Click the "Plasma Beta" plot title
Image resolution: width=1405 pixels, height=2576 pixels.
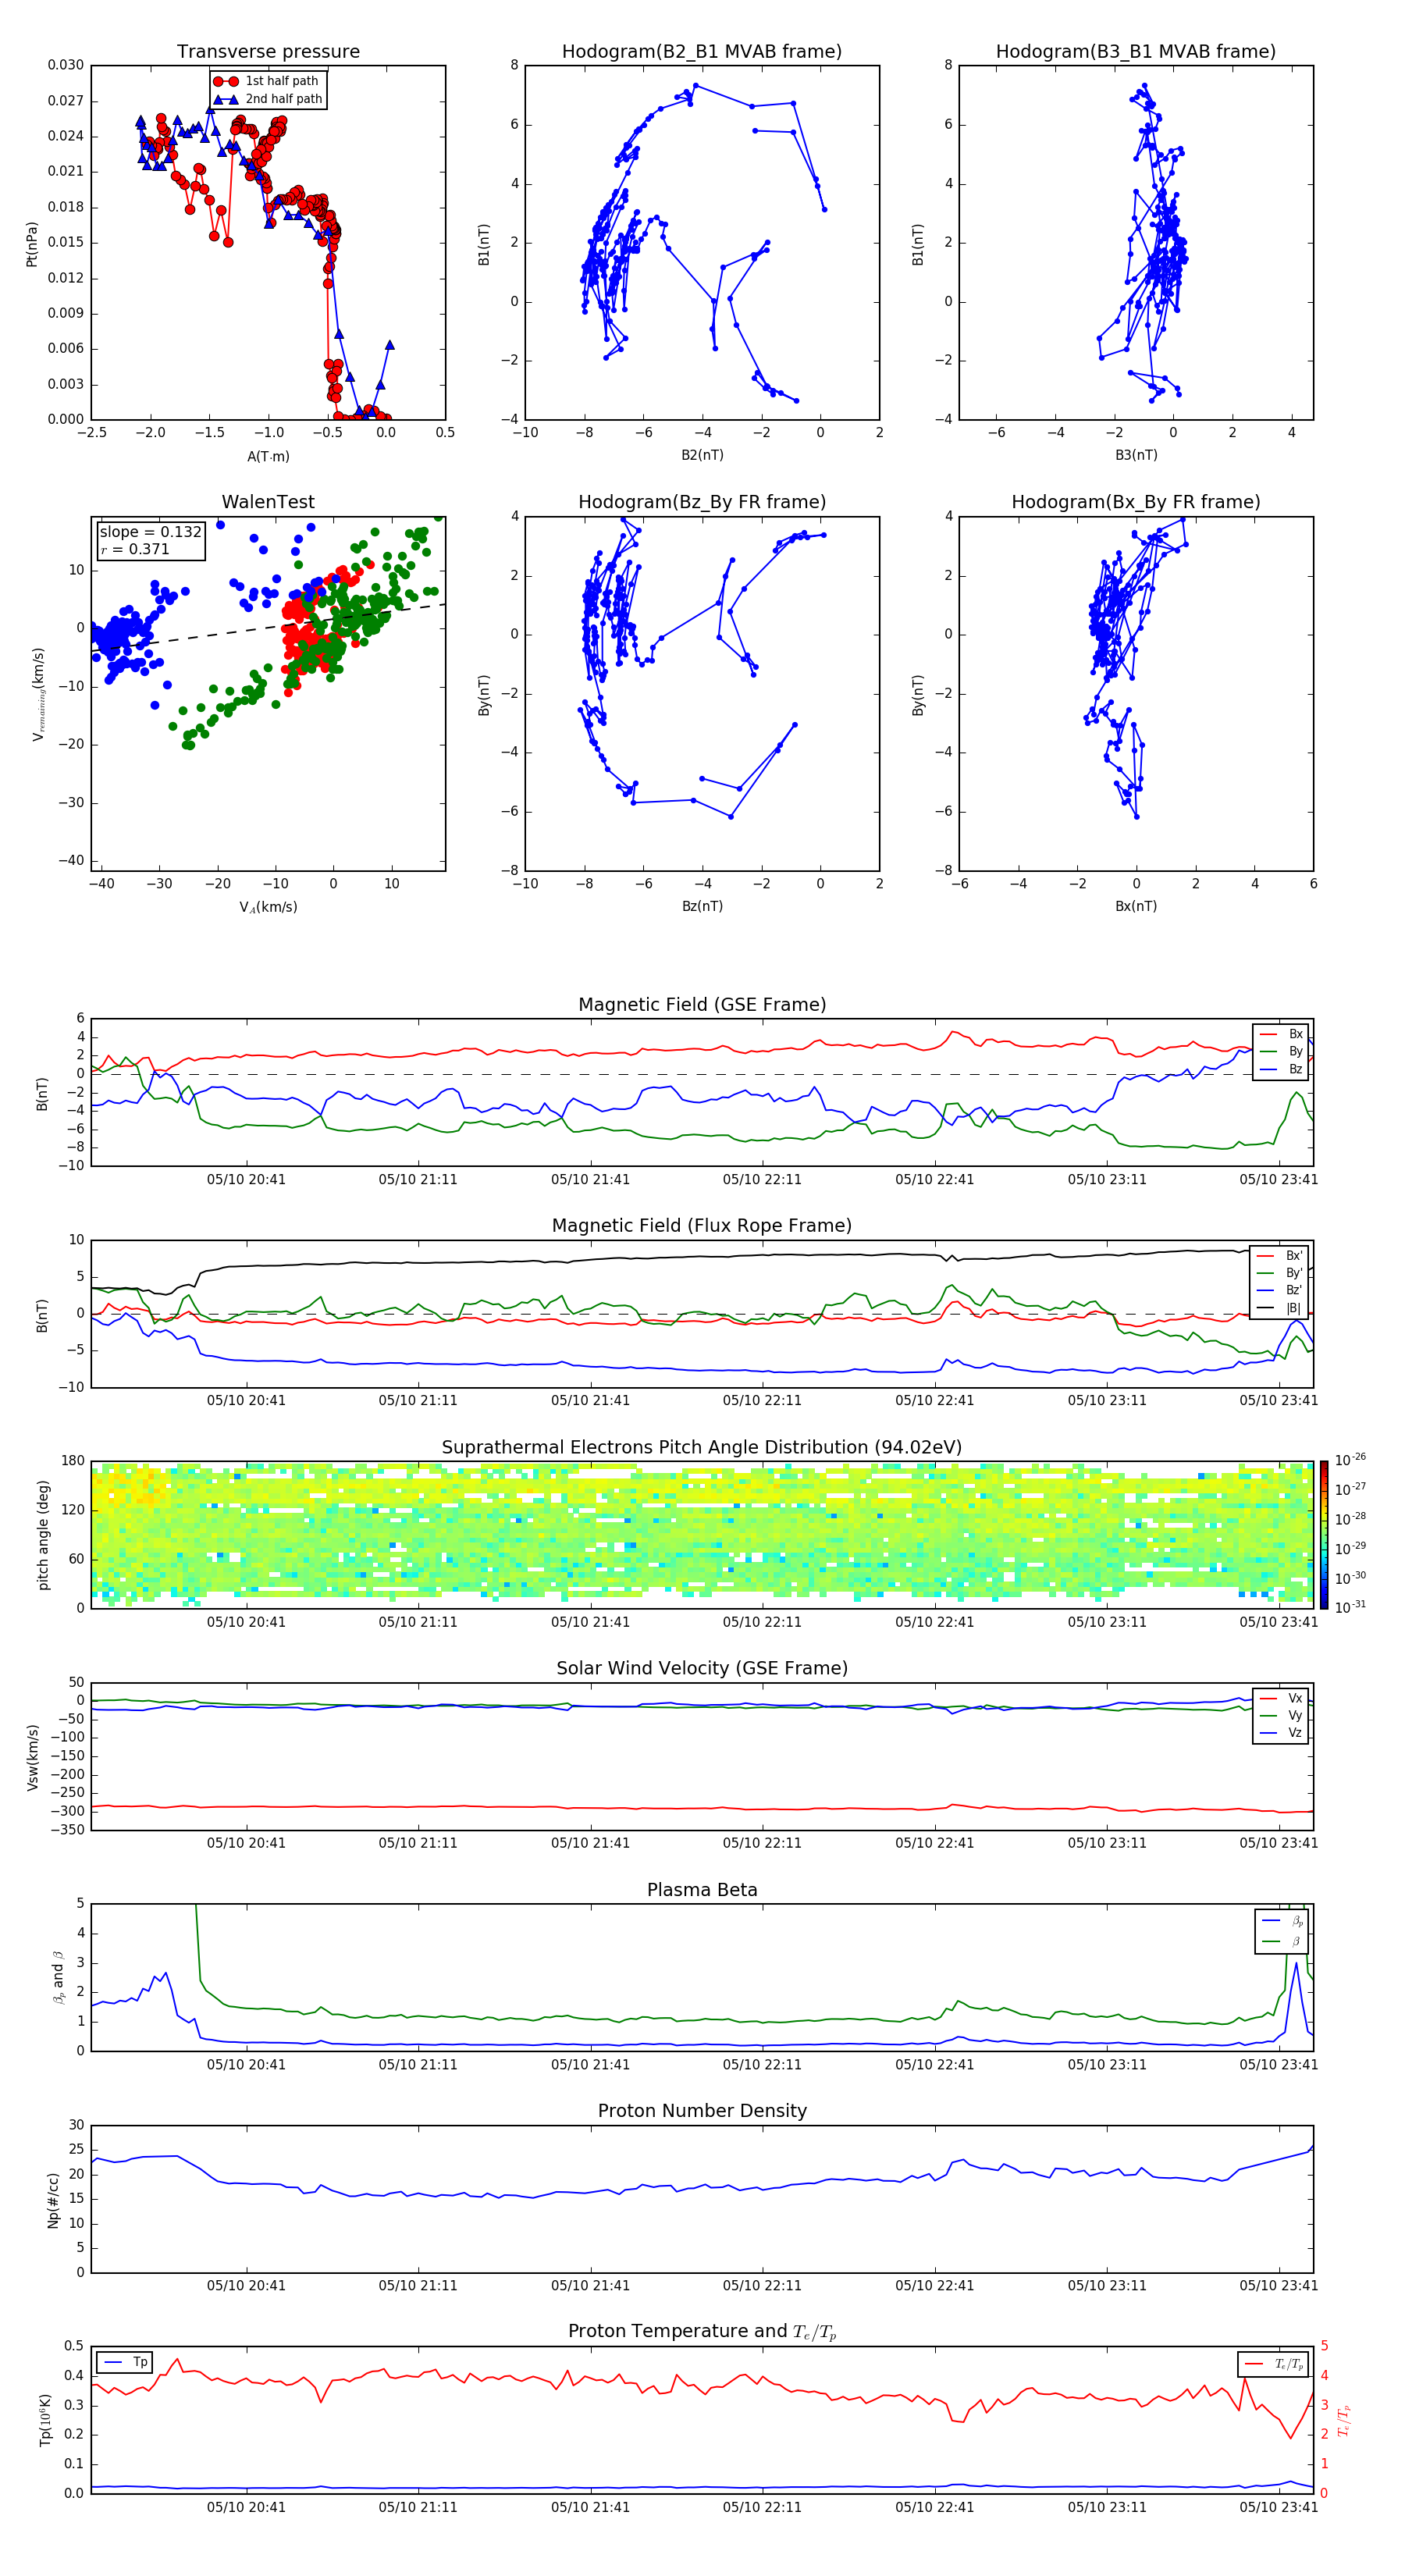pyautogui.click(x=702, y=1890)
